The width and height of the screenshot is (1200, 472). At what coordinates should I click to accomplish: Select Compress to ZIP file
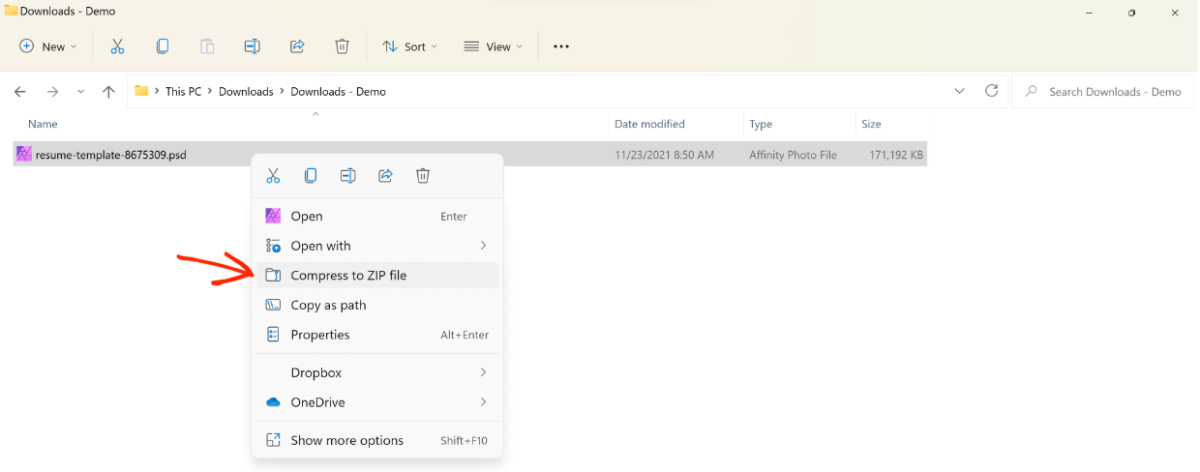pyautogui.click(x=348, y=275)
